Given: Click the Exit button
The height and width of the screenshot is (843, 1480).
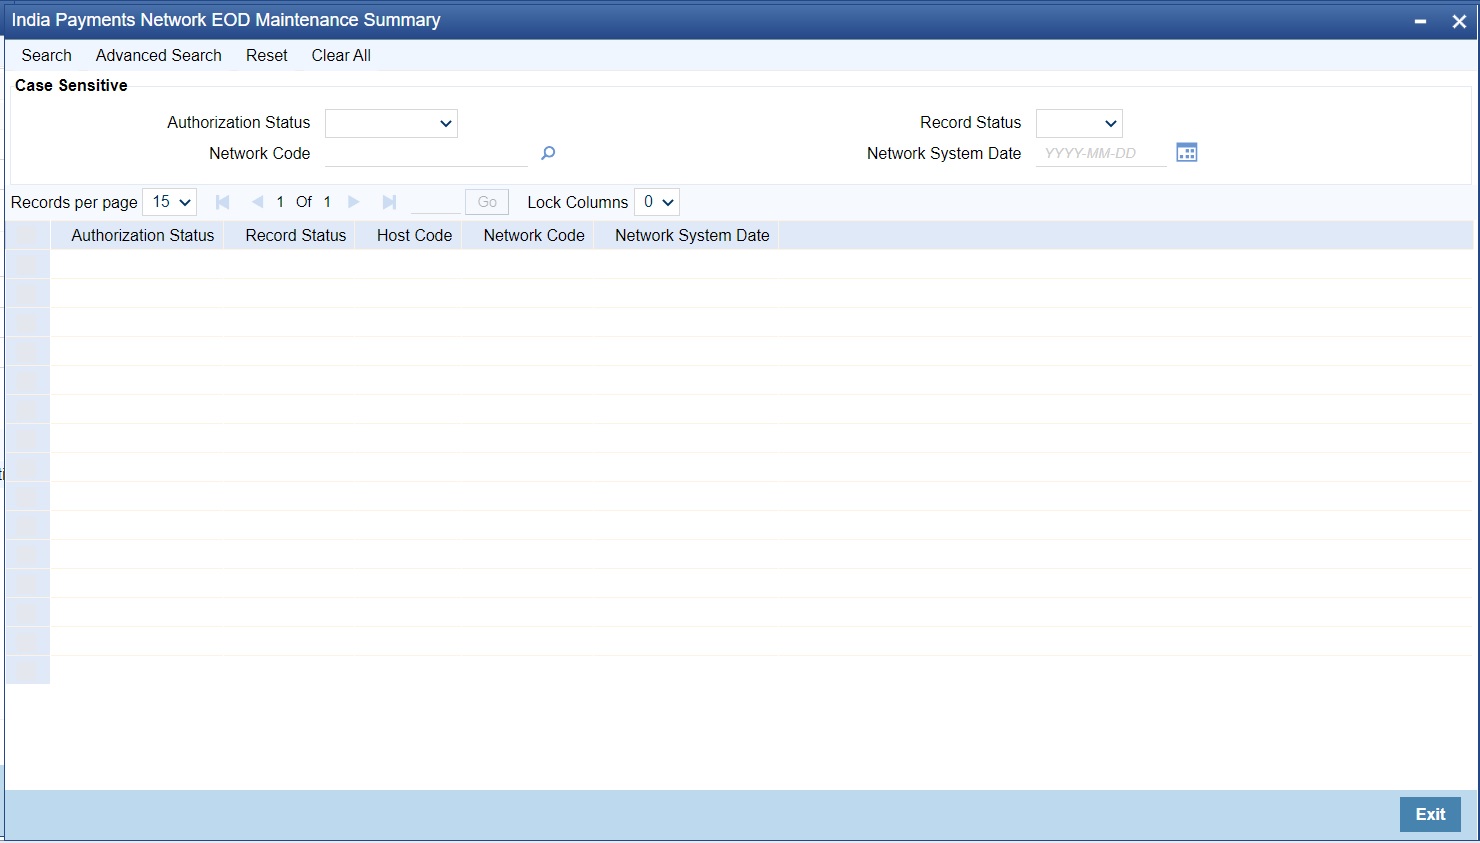Looking at the screenshot, I should pos(1430,814).
